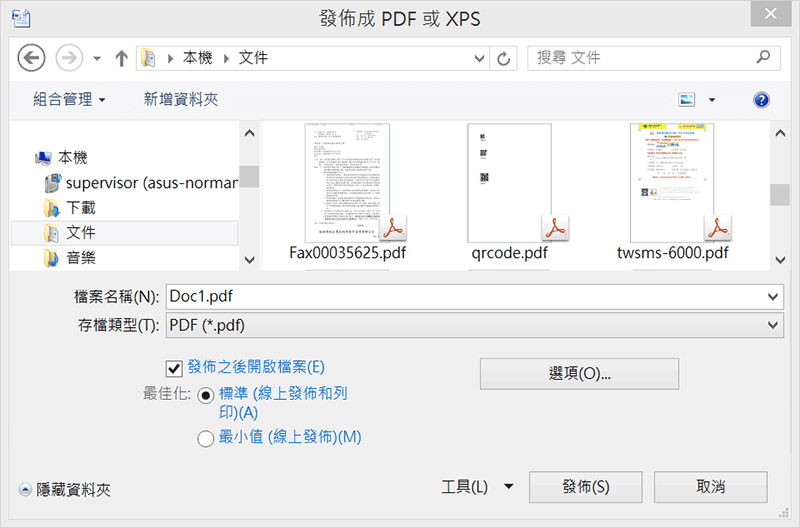Click 取消 to cancel
Screen dimensions: 800x528
711,487
